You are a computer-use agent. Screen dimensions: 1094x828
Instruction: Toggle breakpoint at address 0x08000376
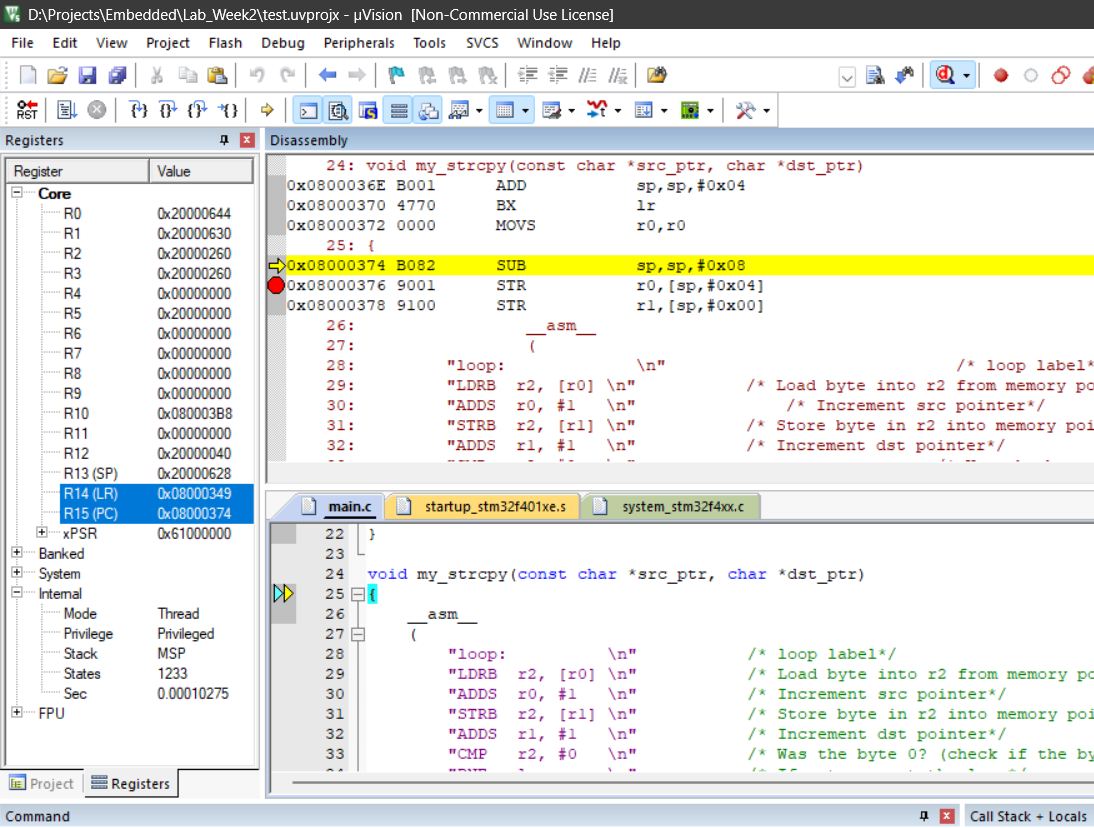276,286
